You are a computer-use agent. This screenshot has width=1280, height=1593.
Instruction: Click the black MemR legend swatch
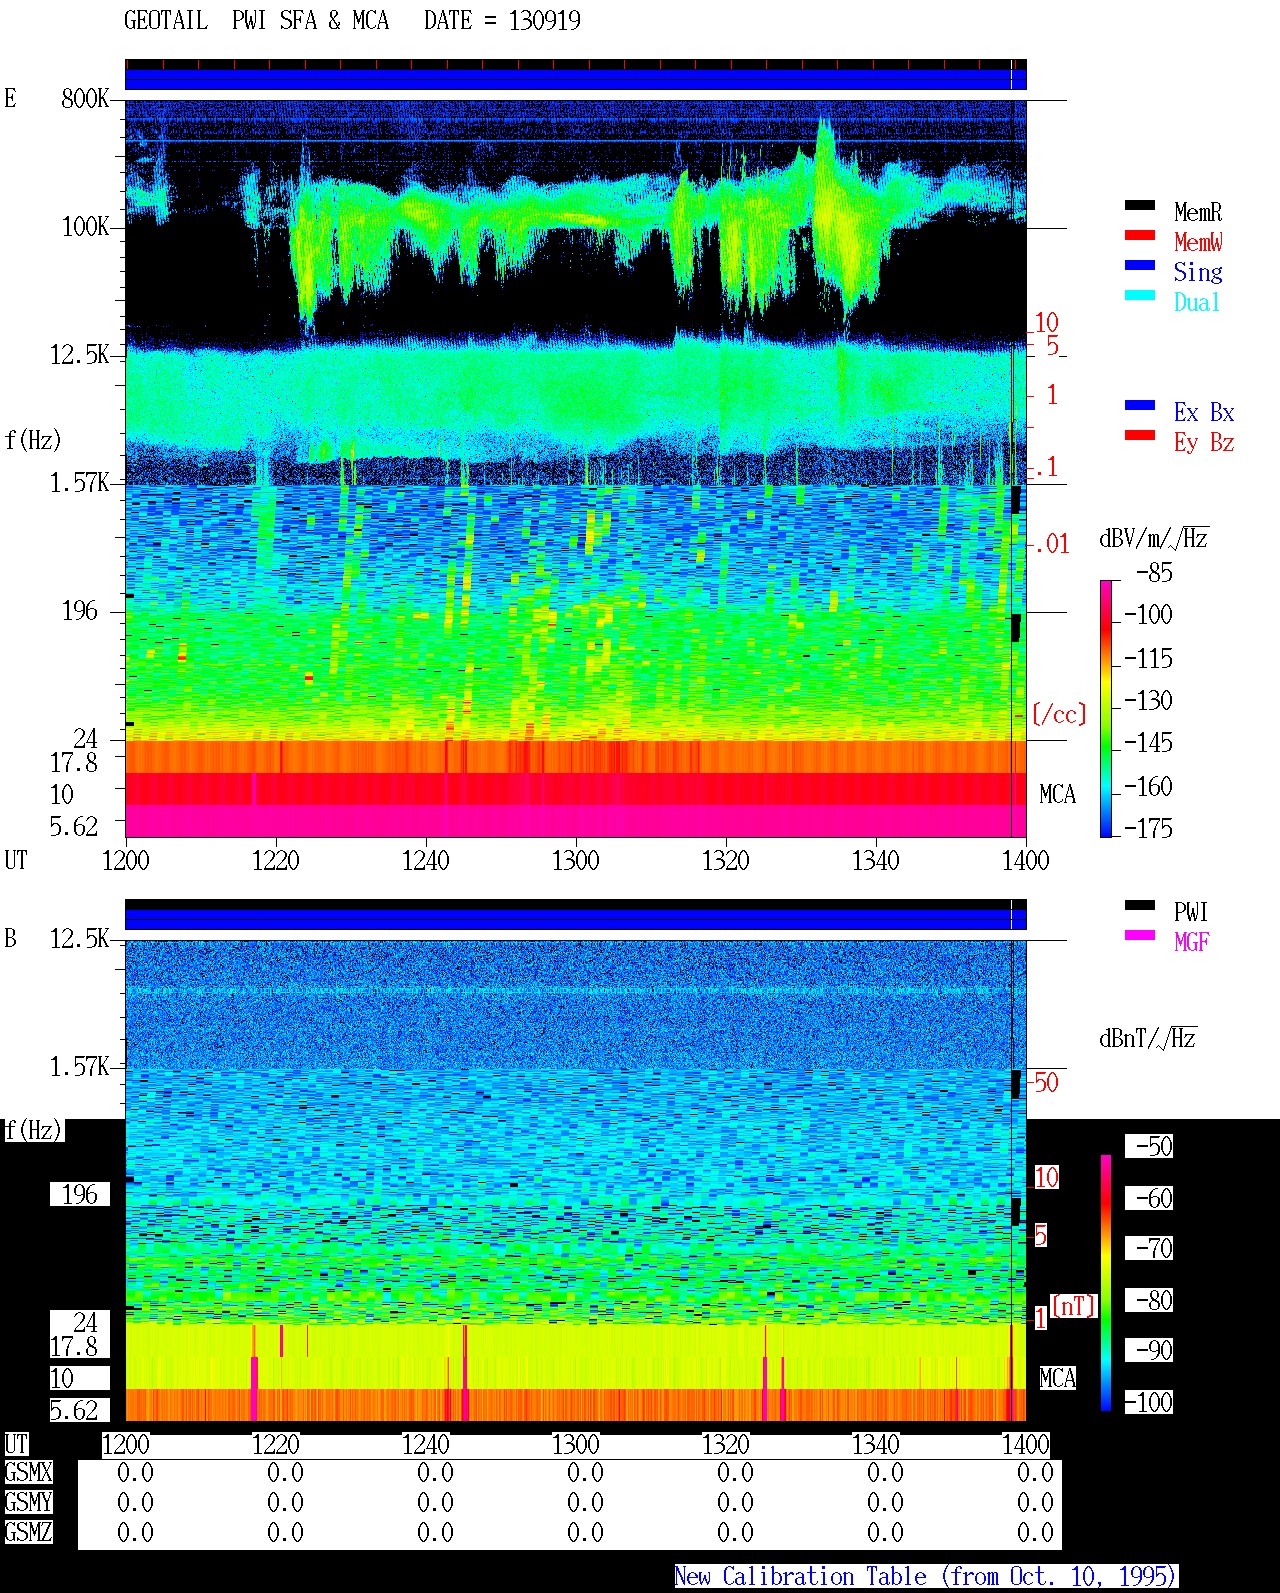[1140, 205]
